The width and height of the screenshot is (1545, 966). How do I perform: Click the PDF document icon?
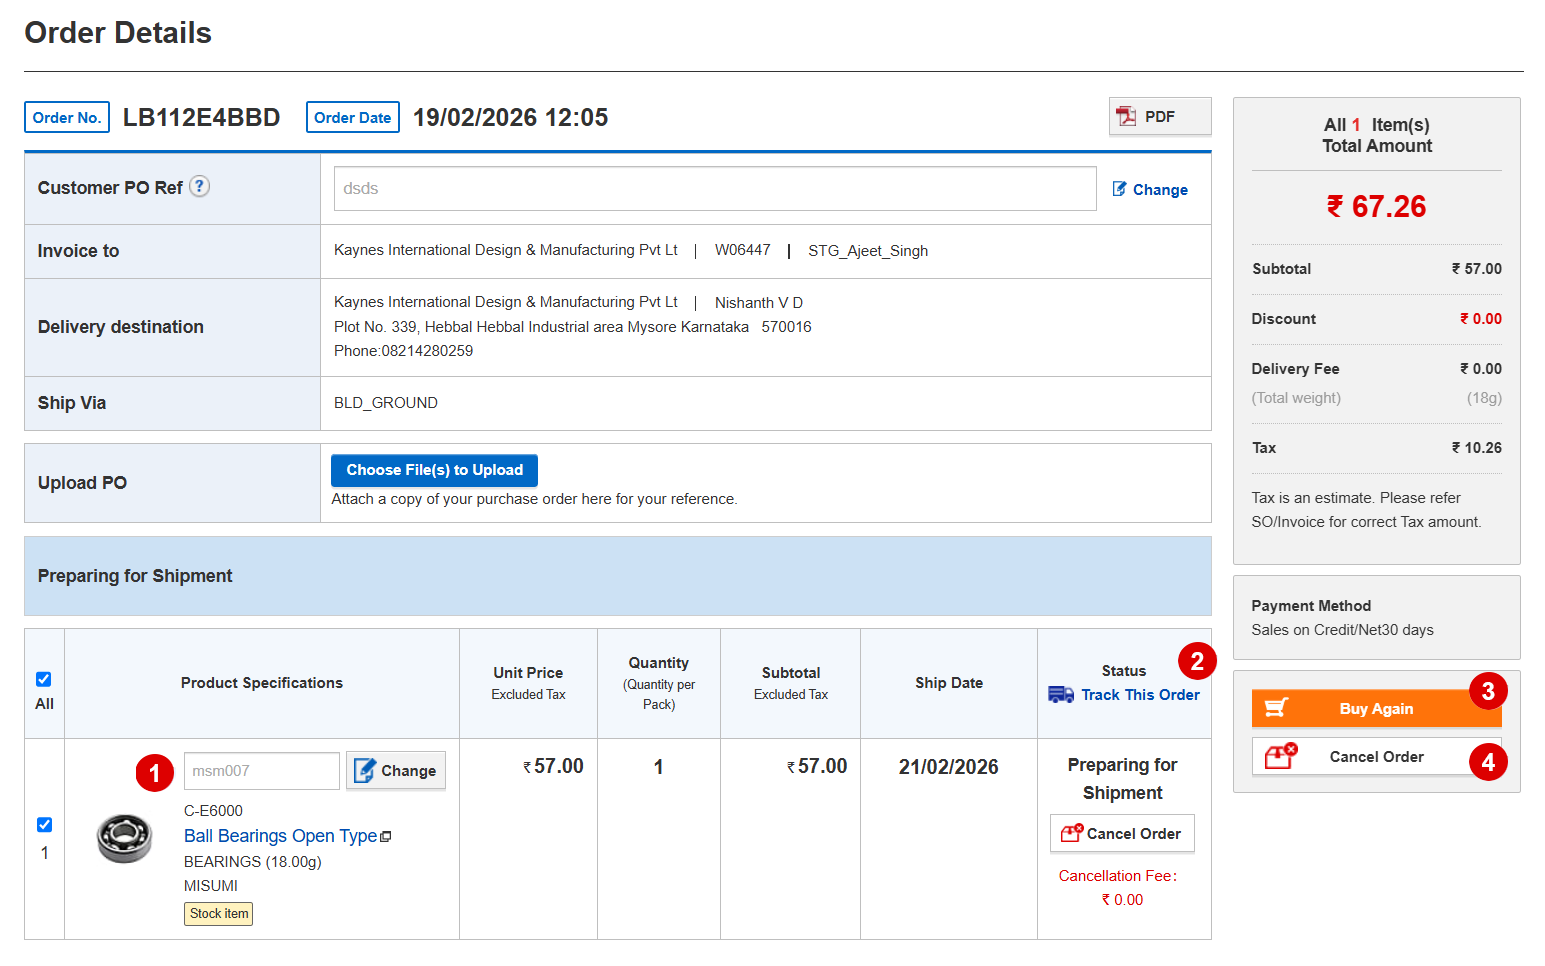[1126, 116]
